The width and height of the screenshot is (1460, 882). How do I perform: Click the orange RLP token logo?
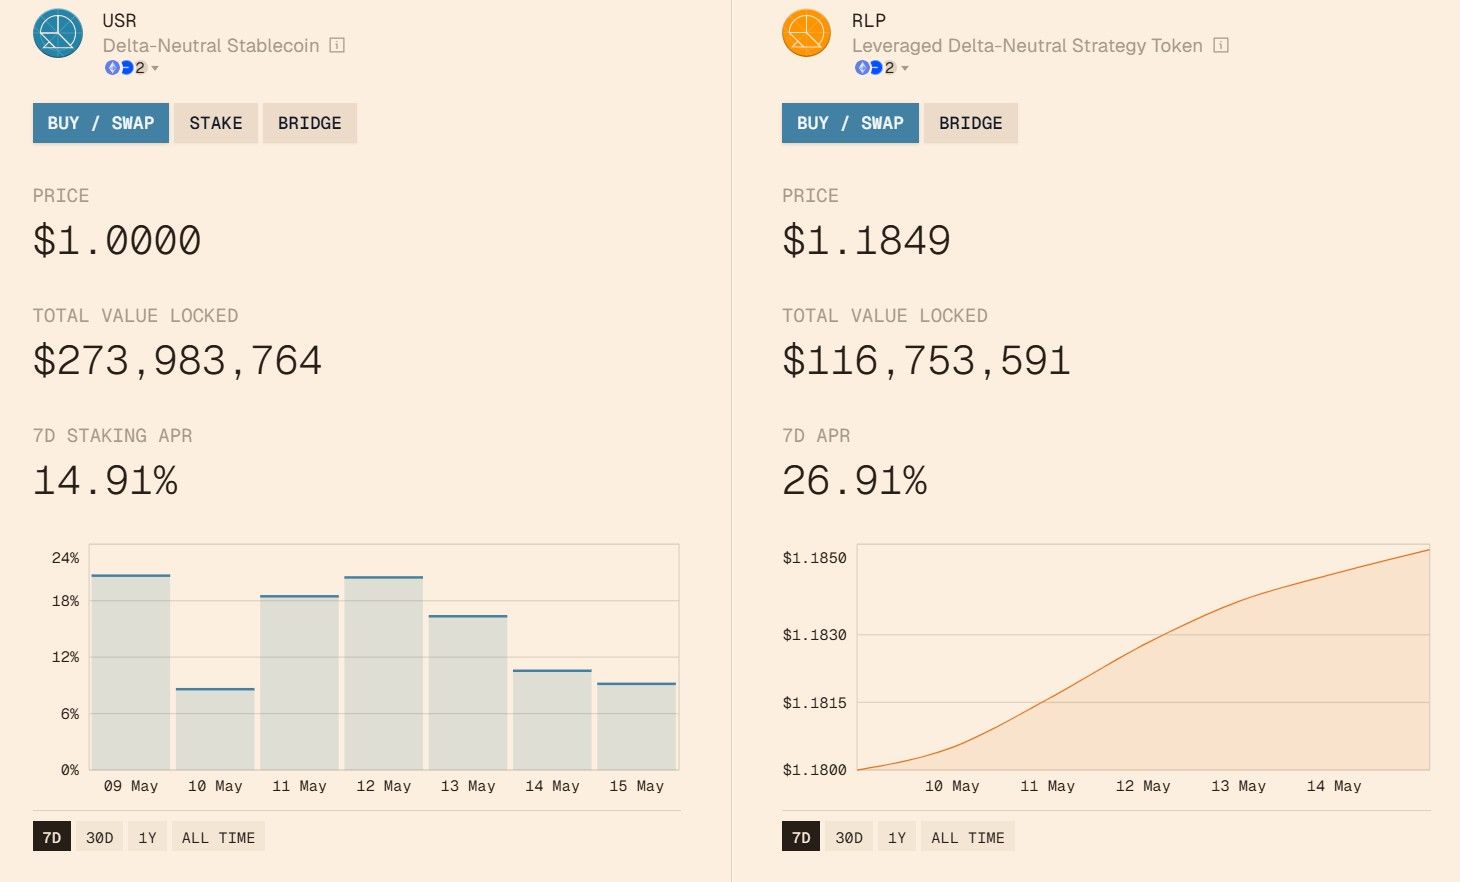[x=806, y=33]
